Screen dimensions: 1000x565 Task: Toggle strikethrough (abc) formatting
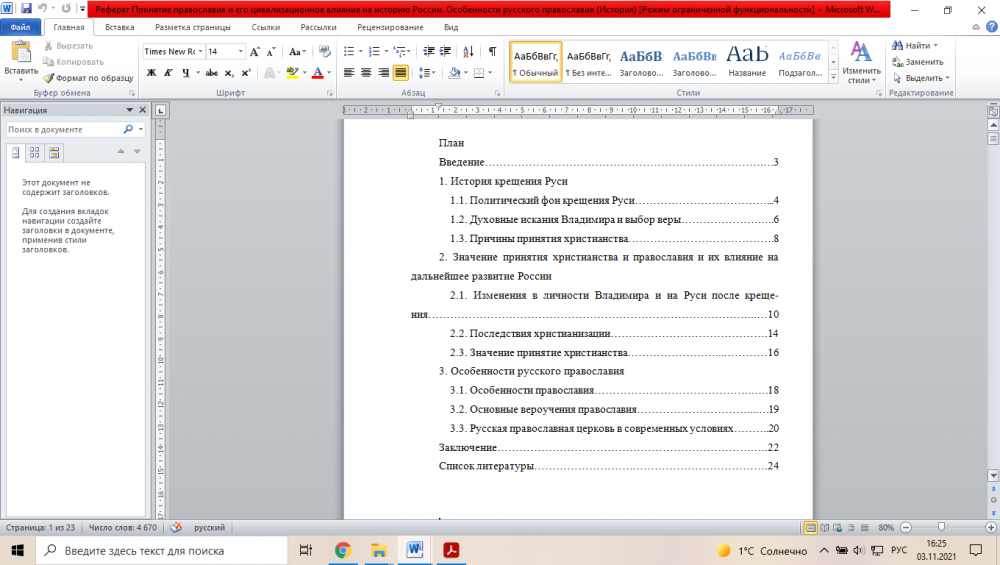tap(211, 73)
